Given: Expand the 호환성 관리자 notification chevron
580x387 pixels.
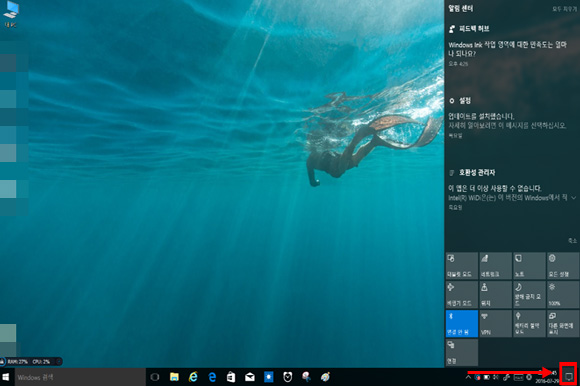Looking at the screenshot, I should [x=574, y=198].
